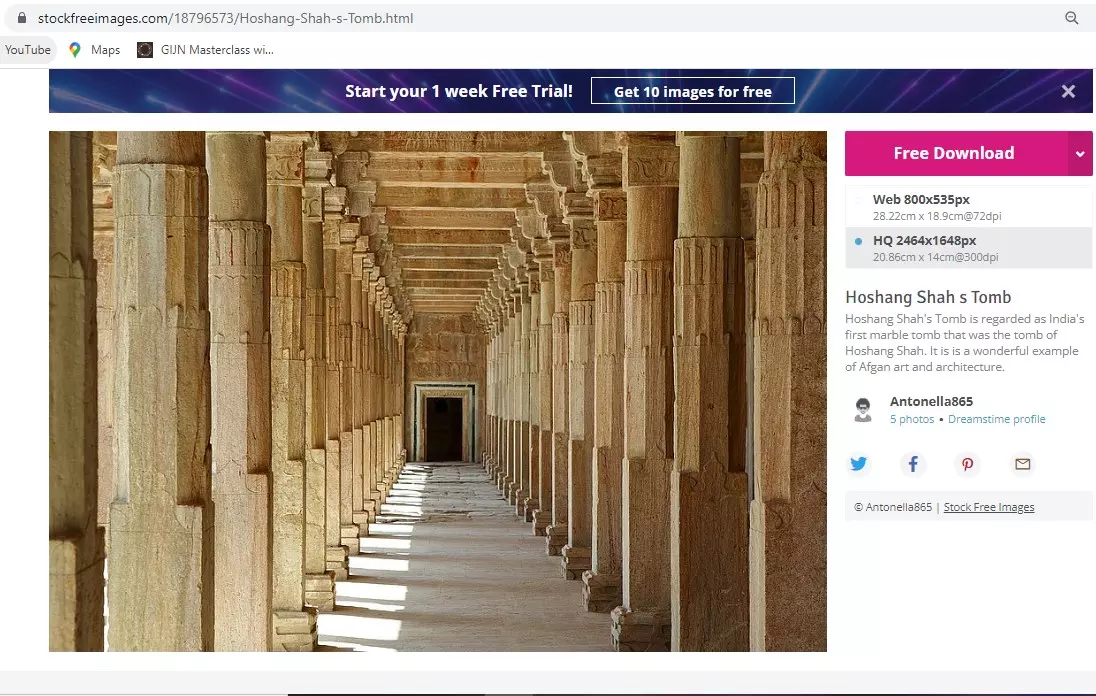Open the GIJN Masterclass bookmark
1096x696 pixels.
pyautogui.click(x=205, y=50)
